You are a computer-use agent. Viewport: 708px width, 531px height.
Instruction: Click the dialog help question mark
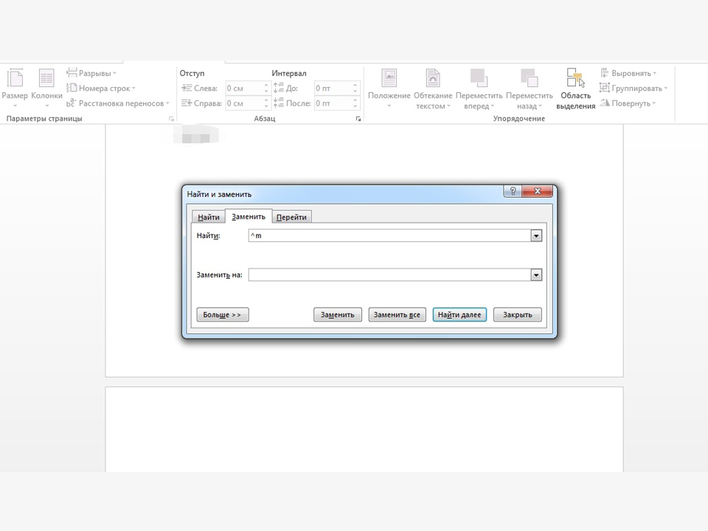coord(512,191)
